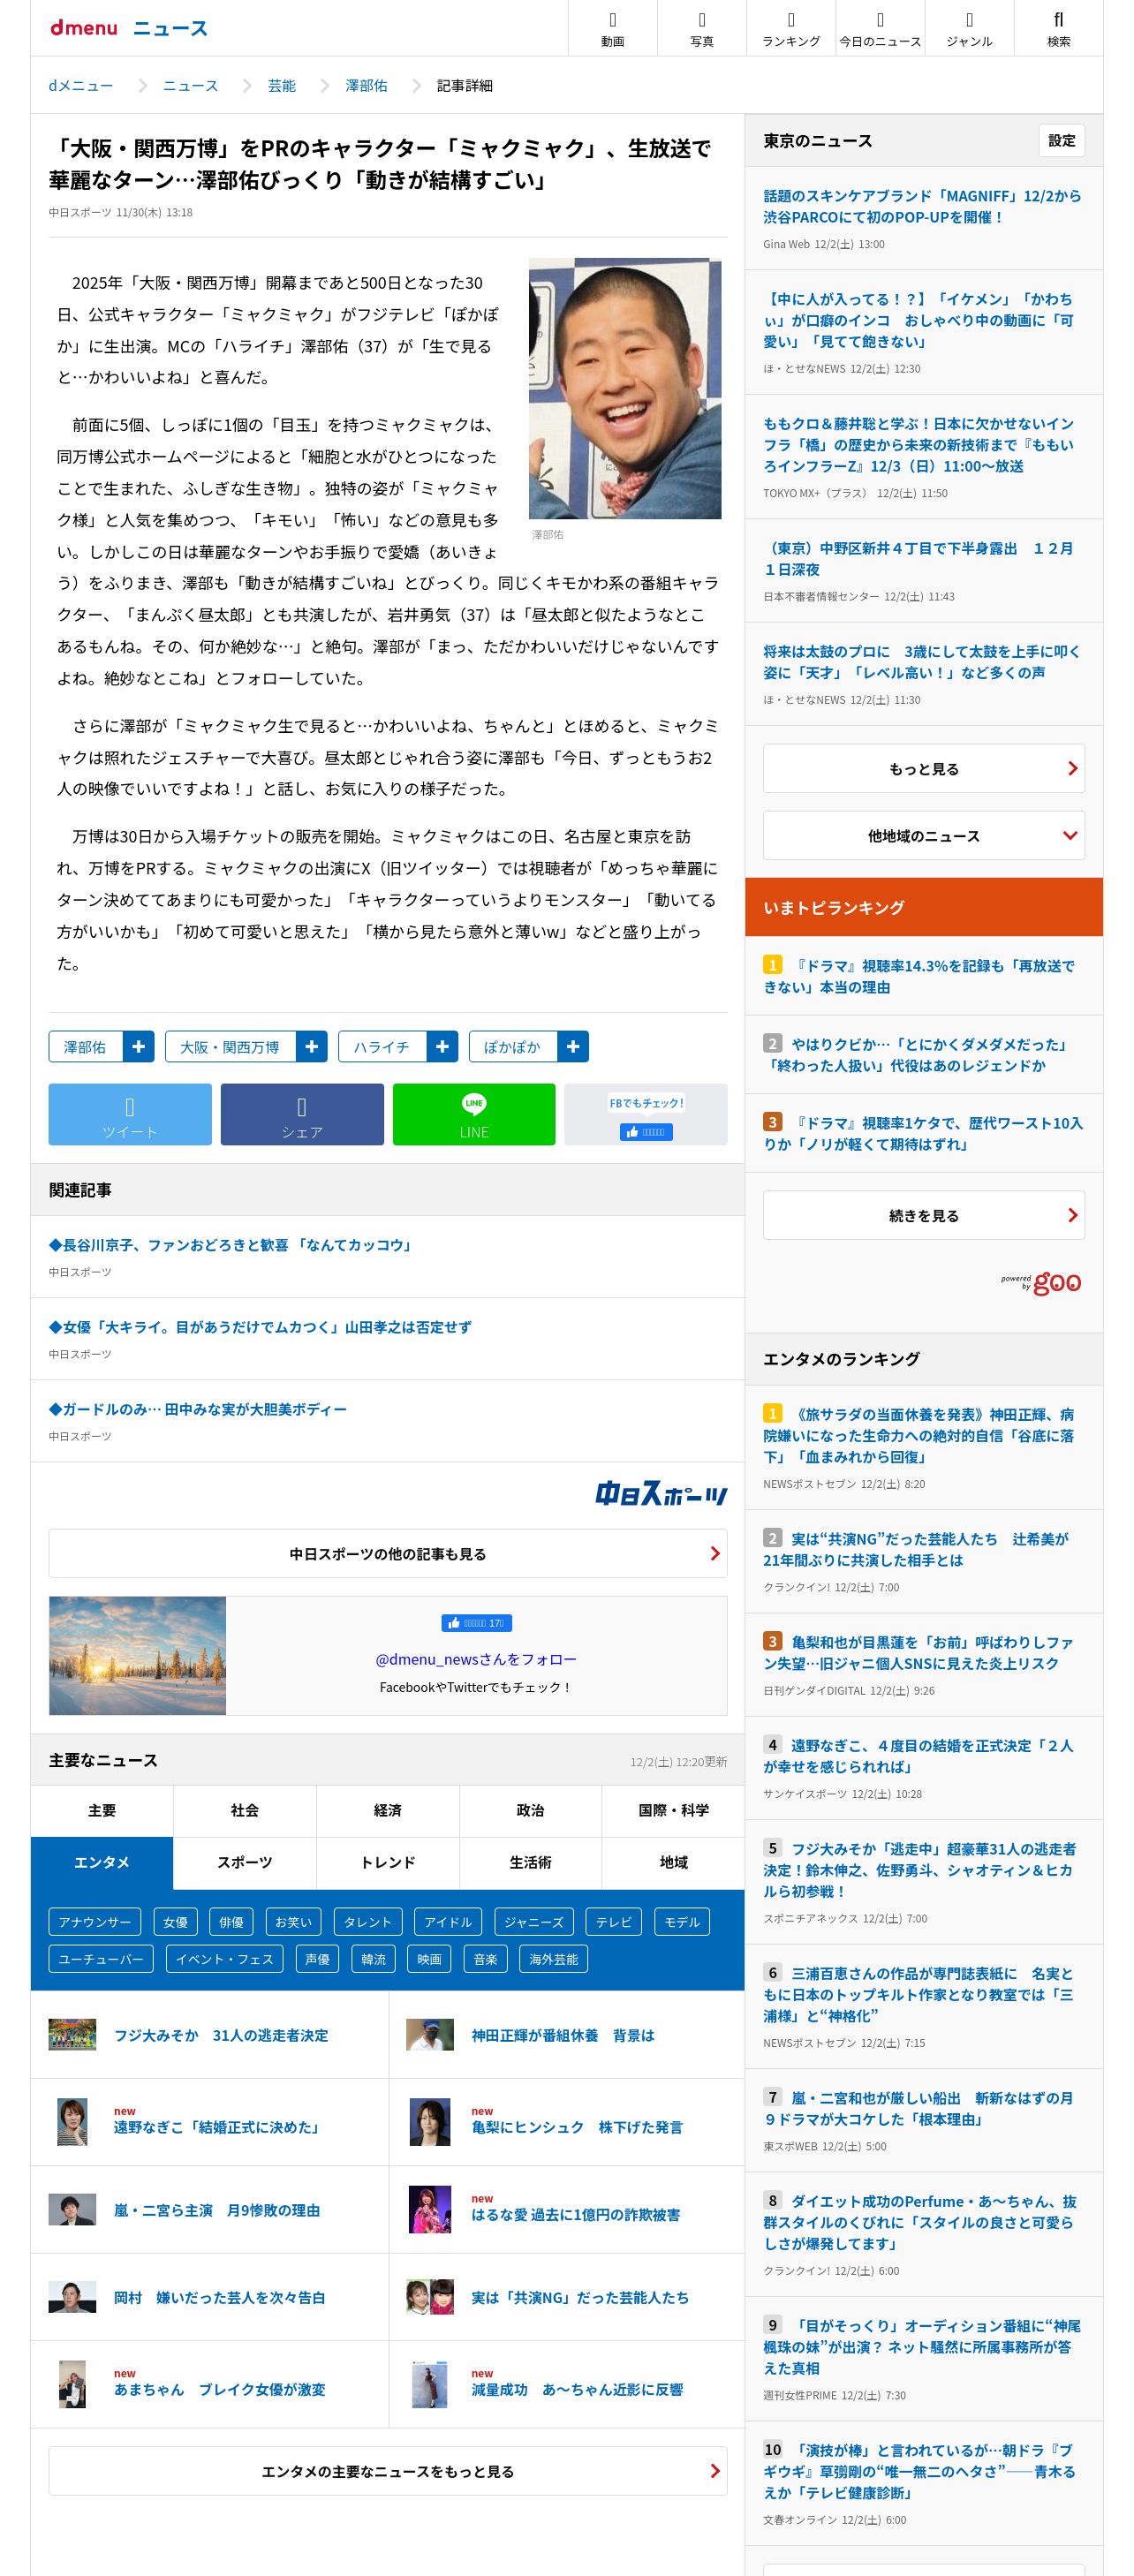This screenshot has width=1134, height=2576.
Task: Open the ランキング header icon
Action: point(790,28)
